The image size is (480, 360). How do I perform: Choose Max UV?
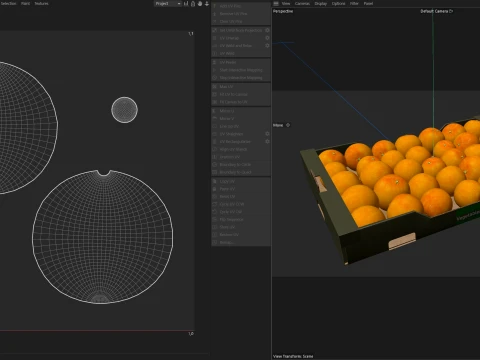241,87
